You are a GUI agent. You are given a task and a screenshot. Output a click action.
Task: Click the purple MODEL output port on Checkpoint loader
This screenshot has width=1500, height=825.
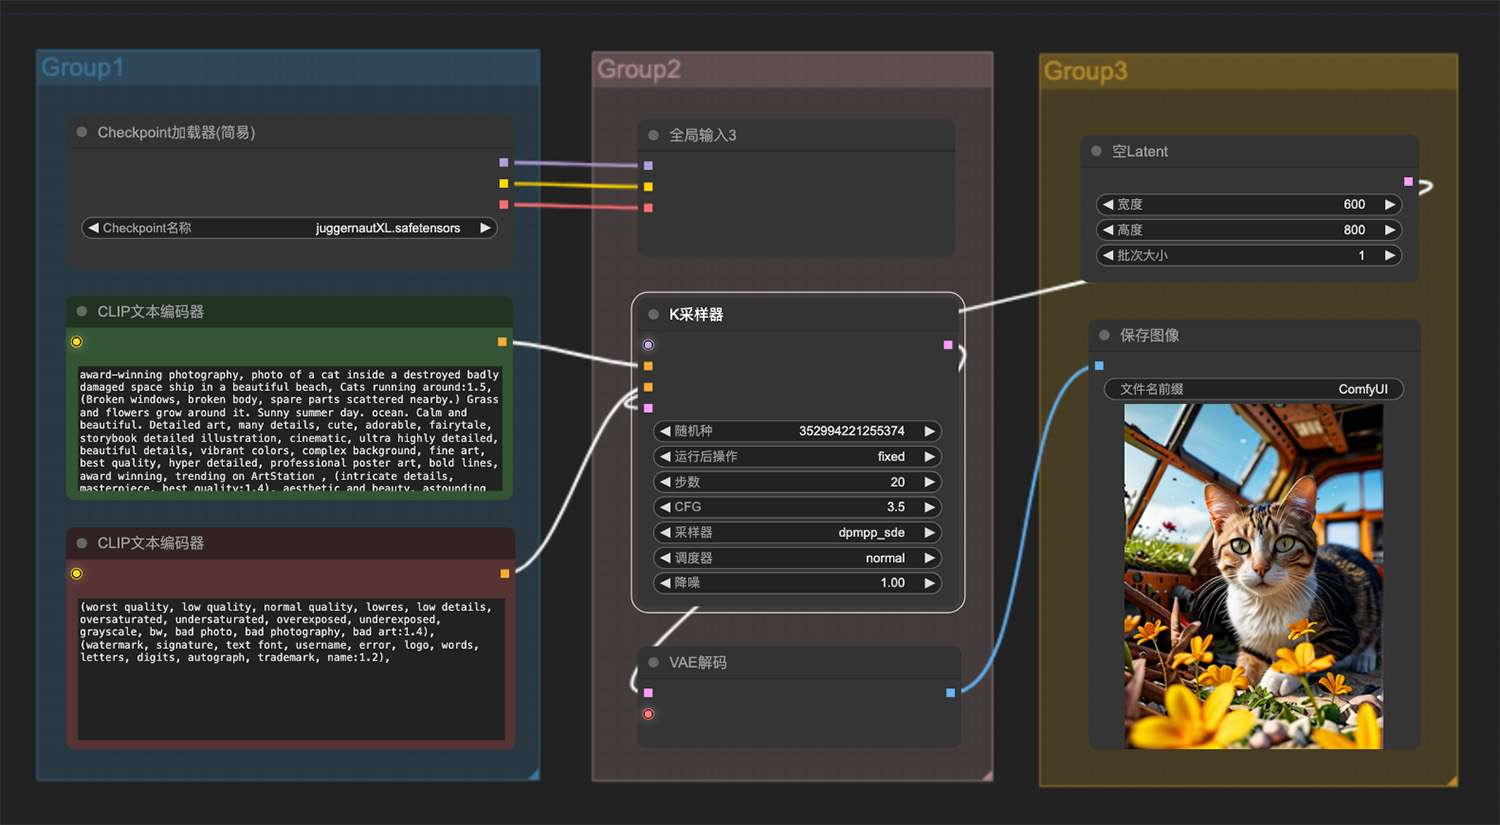point(504,162)
